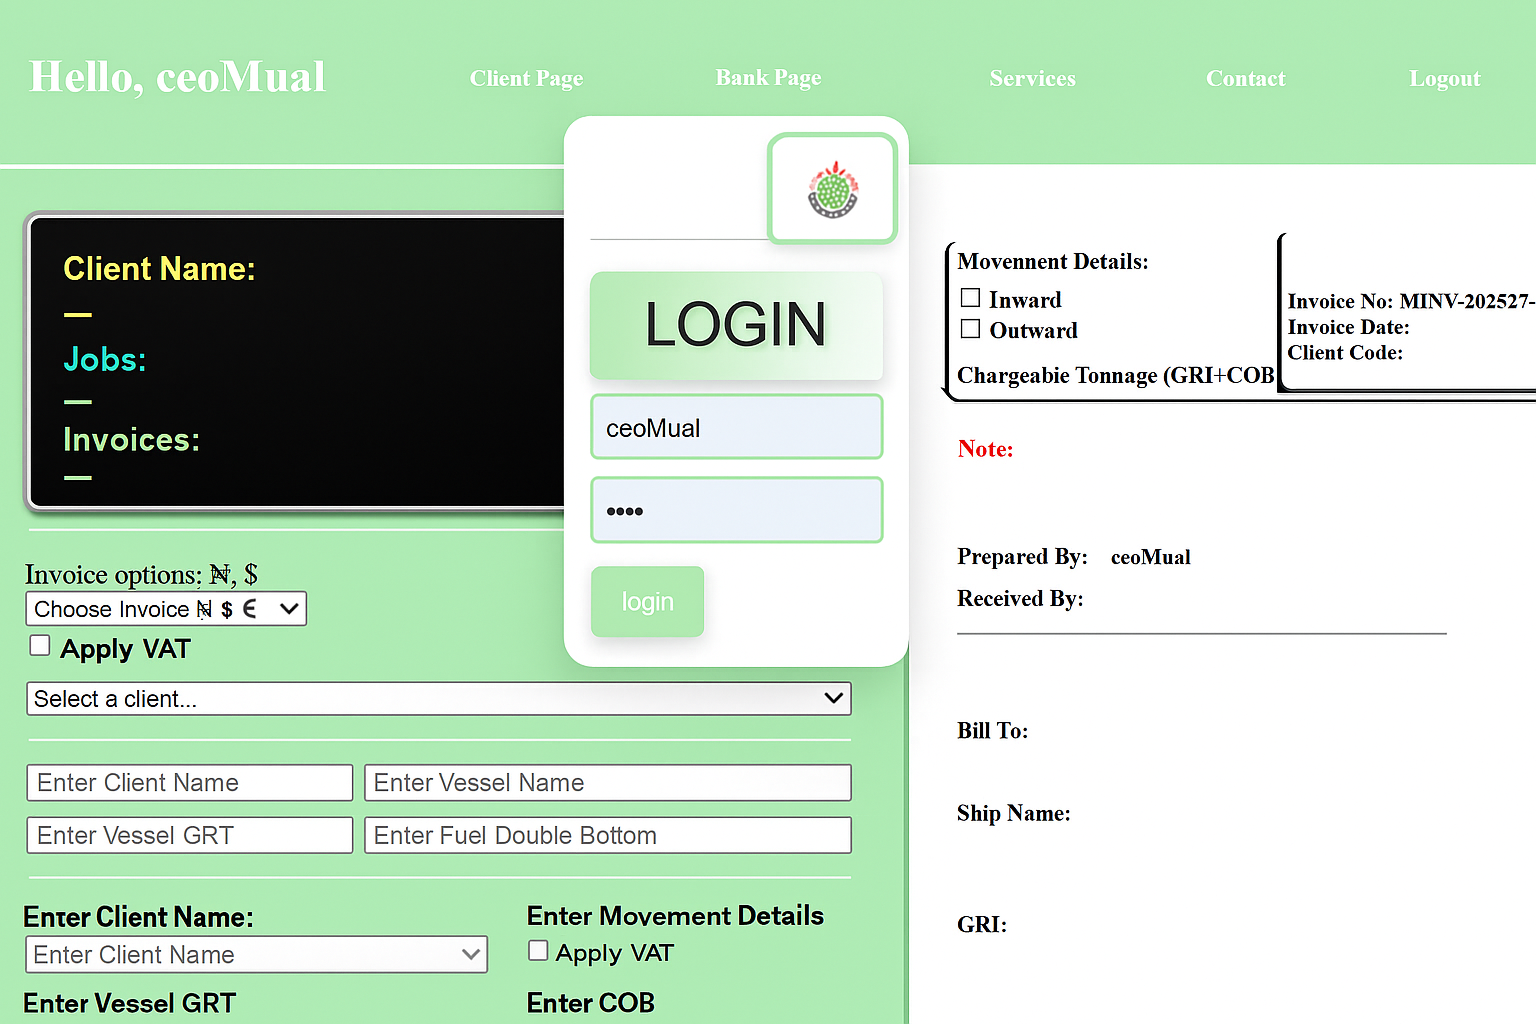The height and width of the screenshot is (1024, 1536).
Task: Open the Services navigation link
Action: click(1032, 78)
